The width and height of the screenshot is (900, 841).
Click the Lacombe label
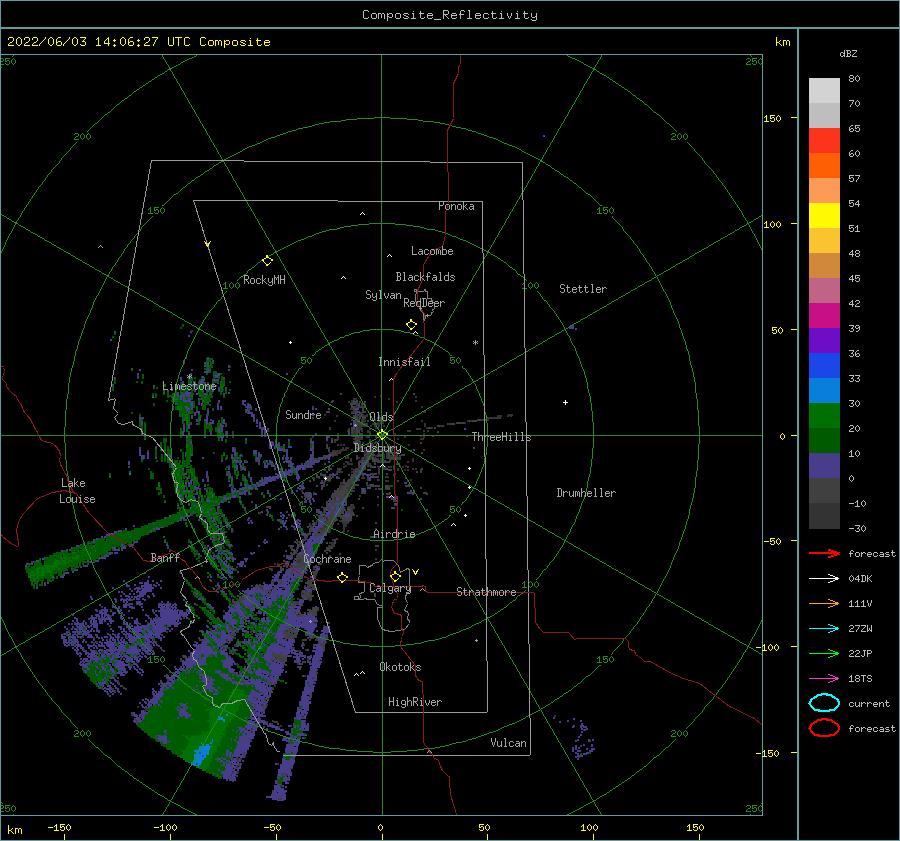tap(432, 251)
